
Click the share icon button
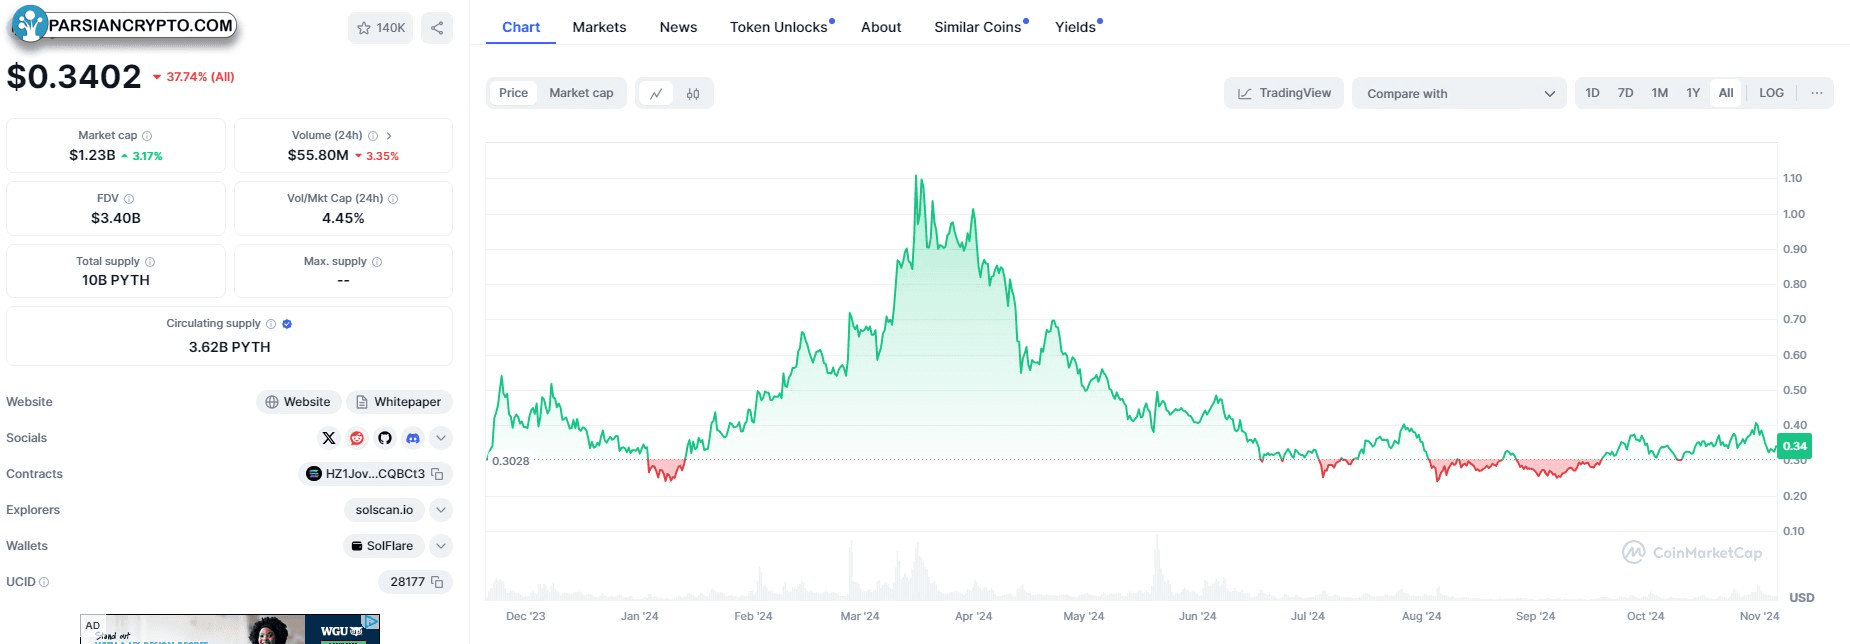437,28
